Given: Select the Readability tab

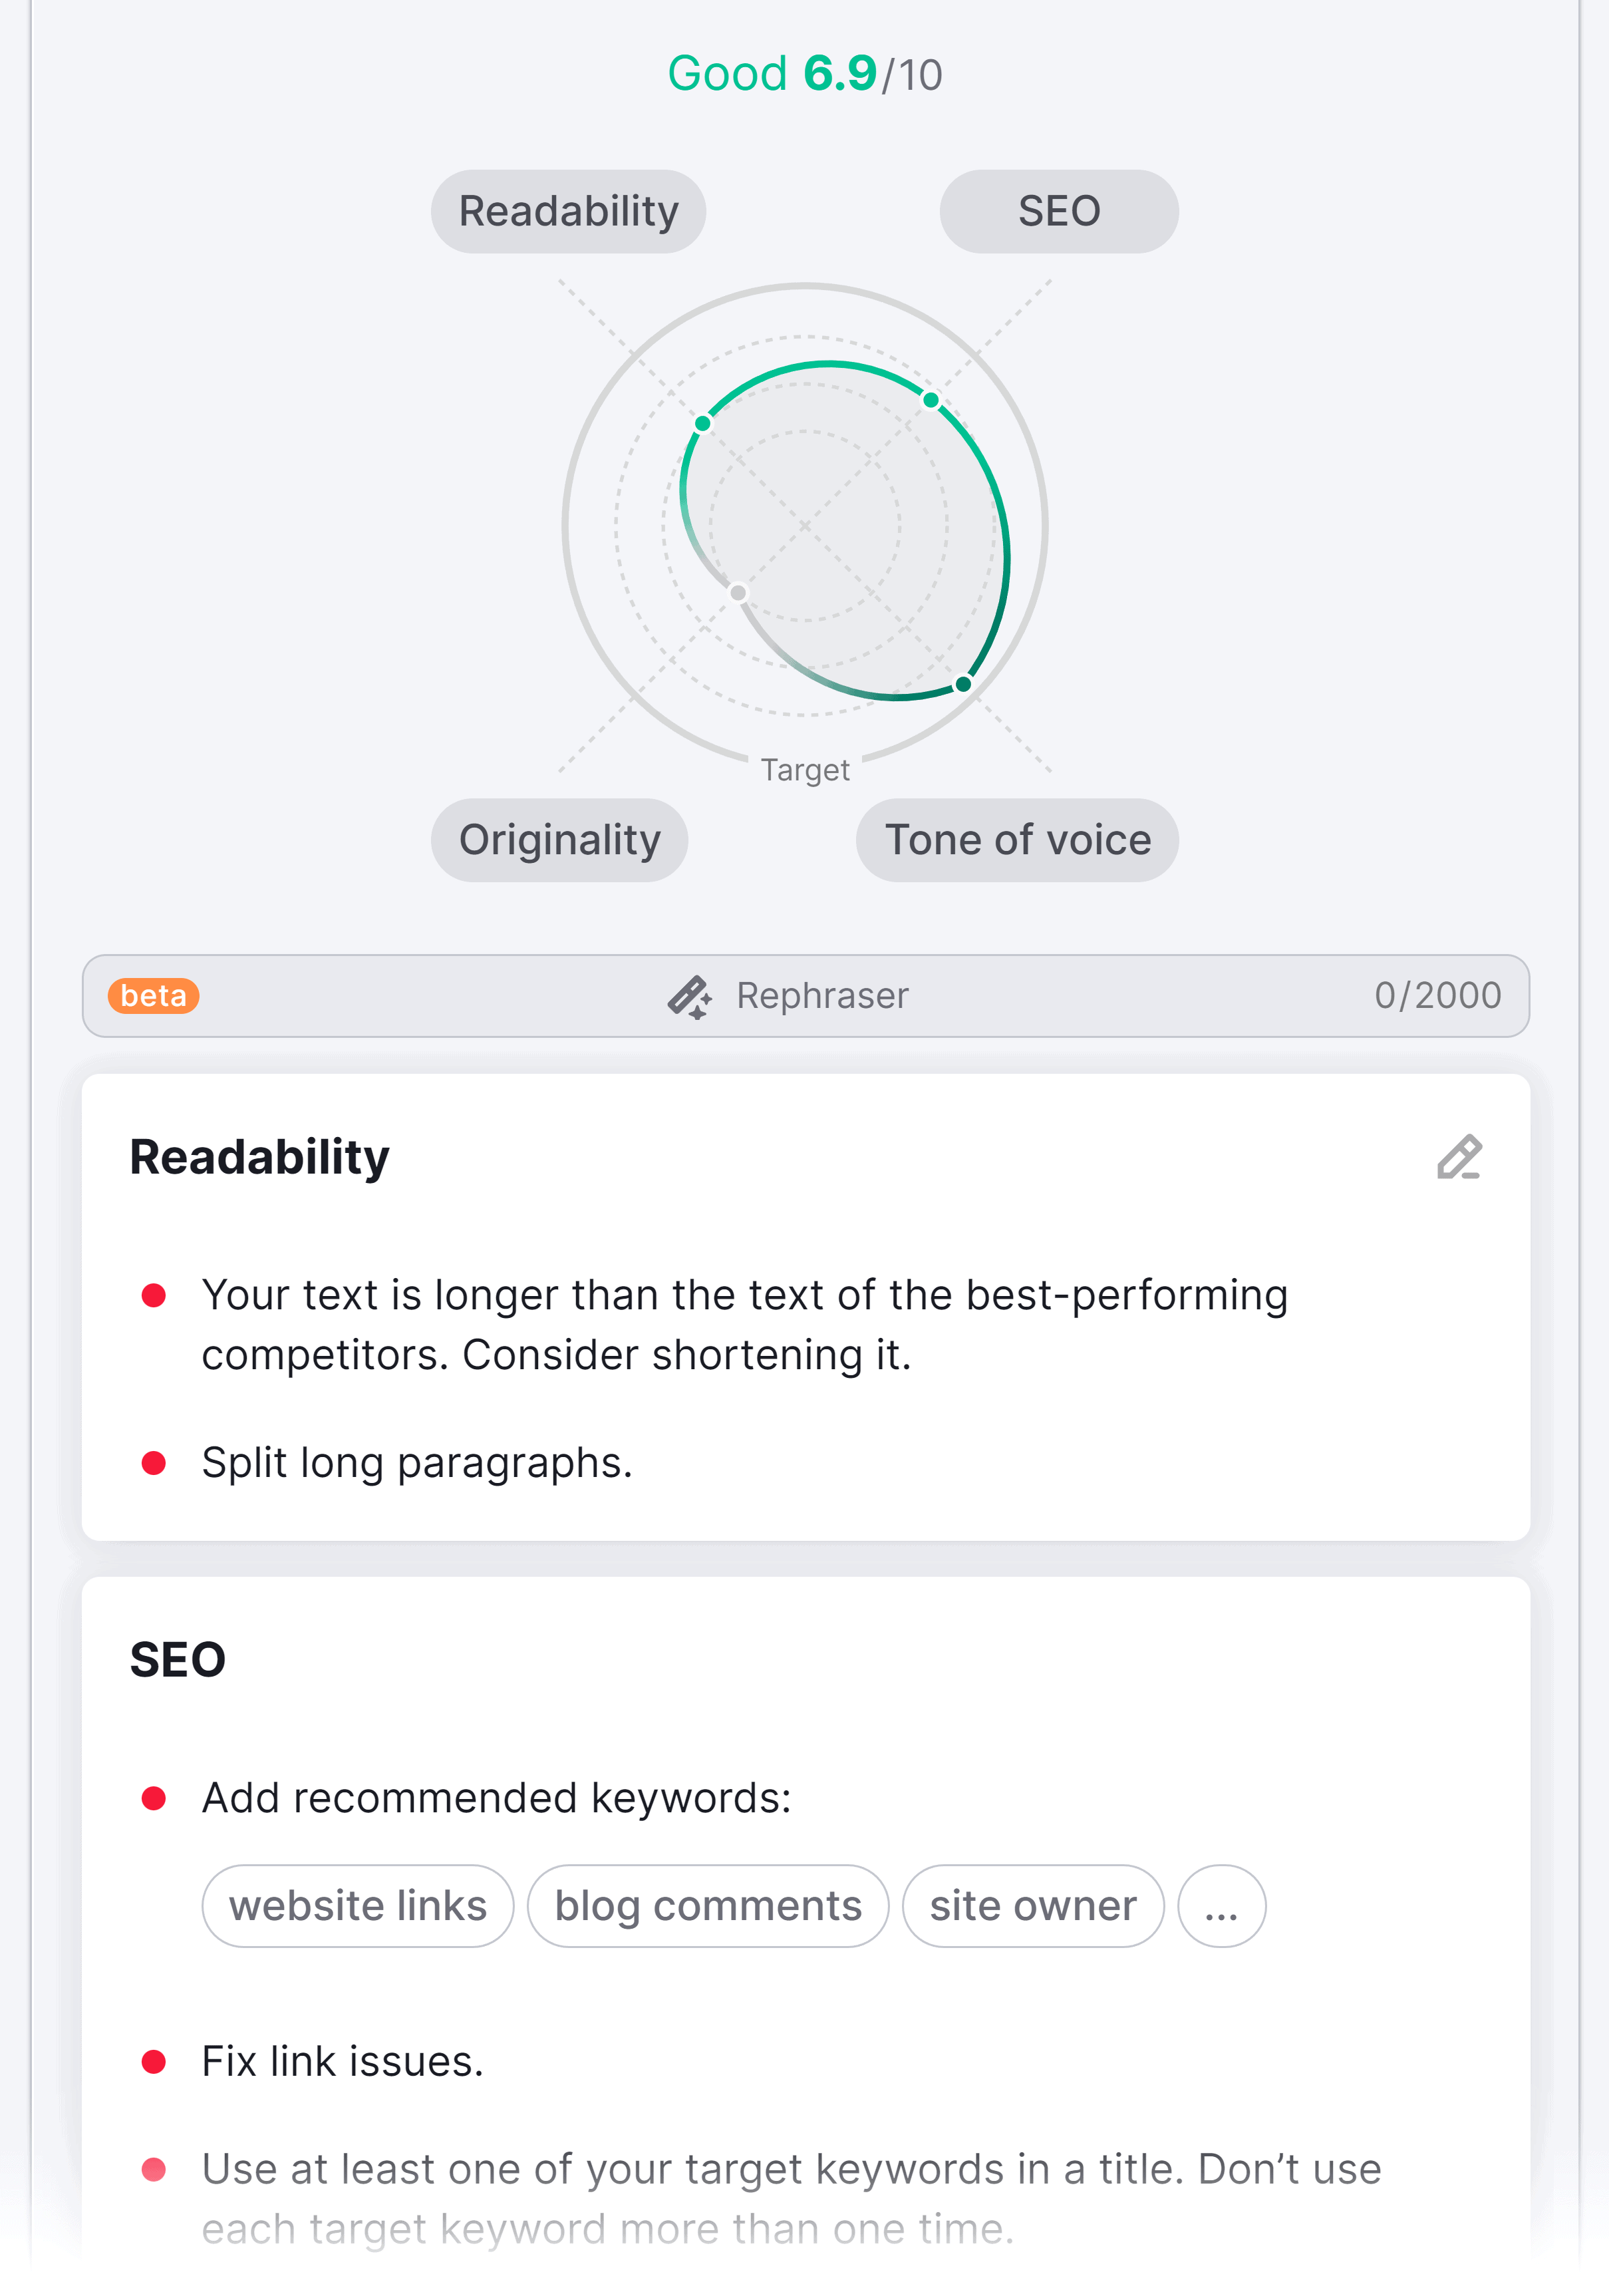Looking at the screenshot, I should [x=567, y=210].
